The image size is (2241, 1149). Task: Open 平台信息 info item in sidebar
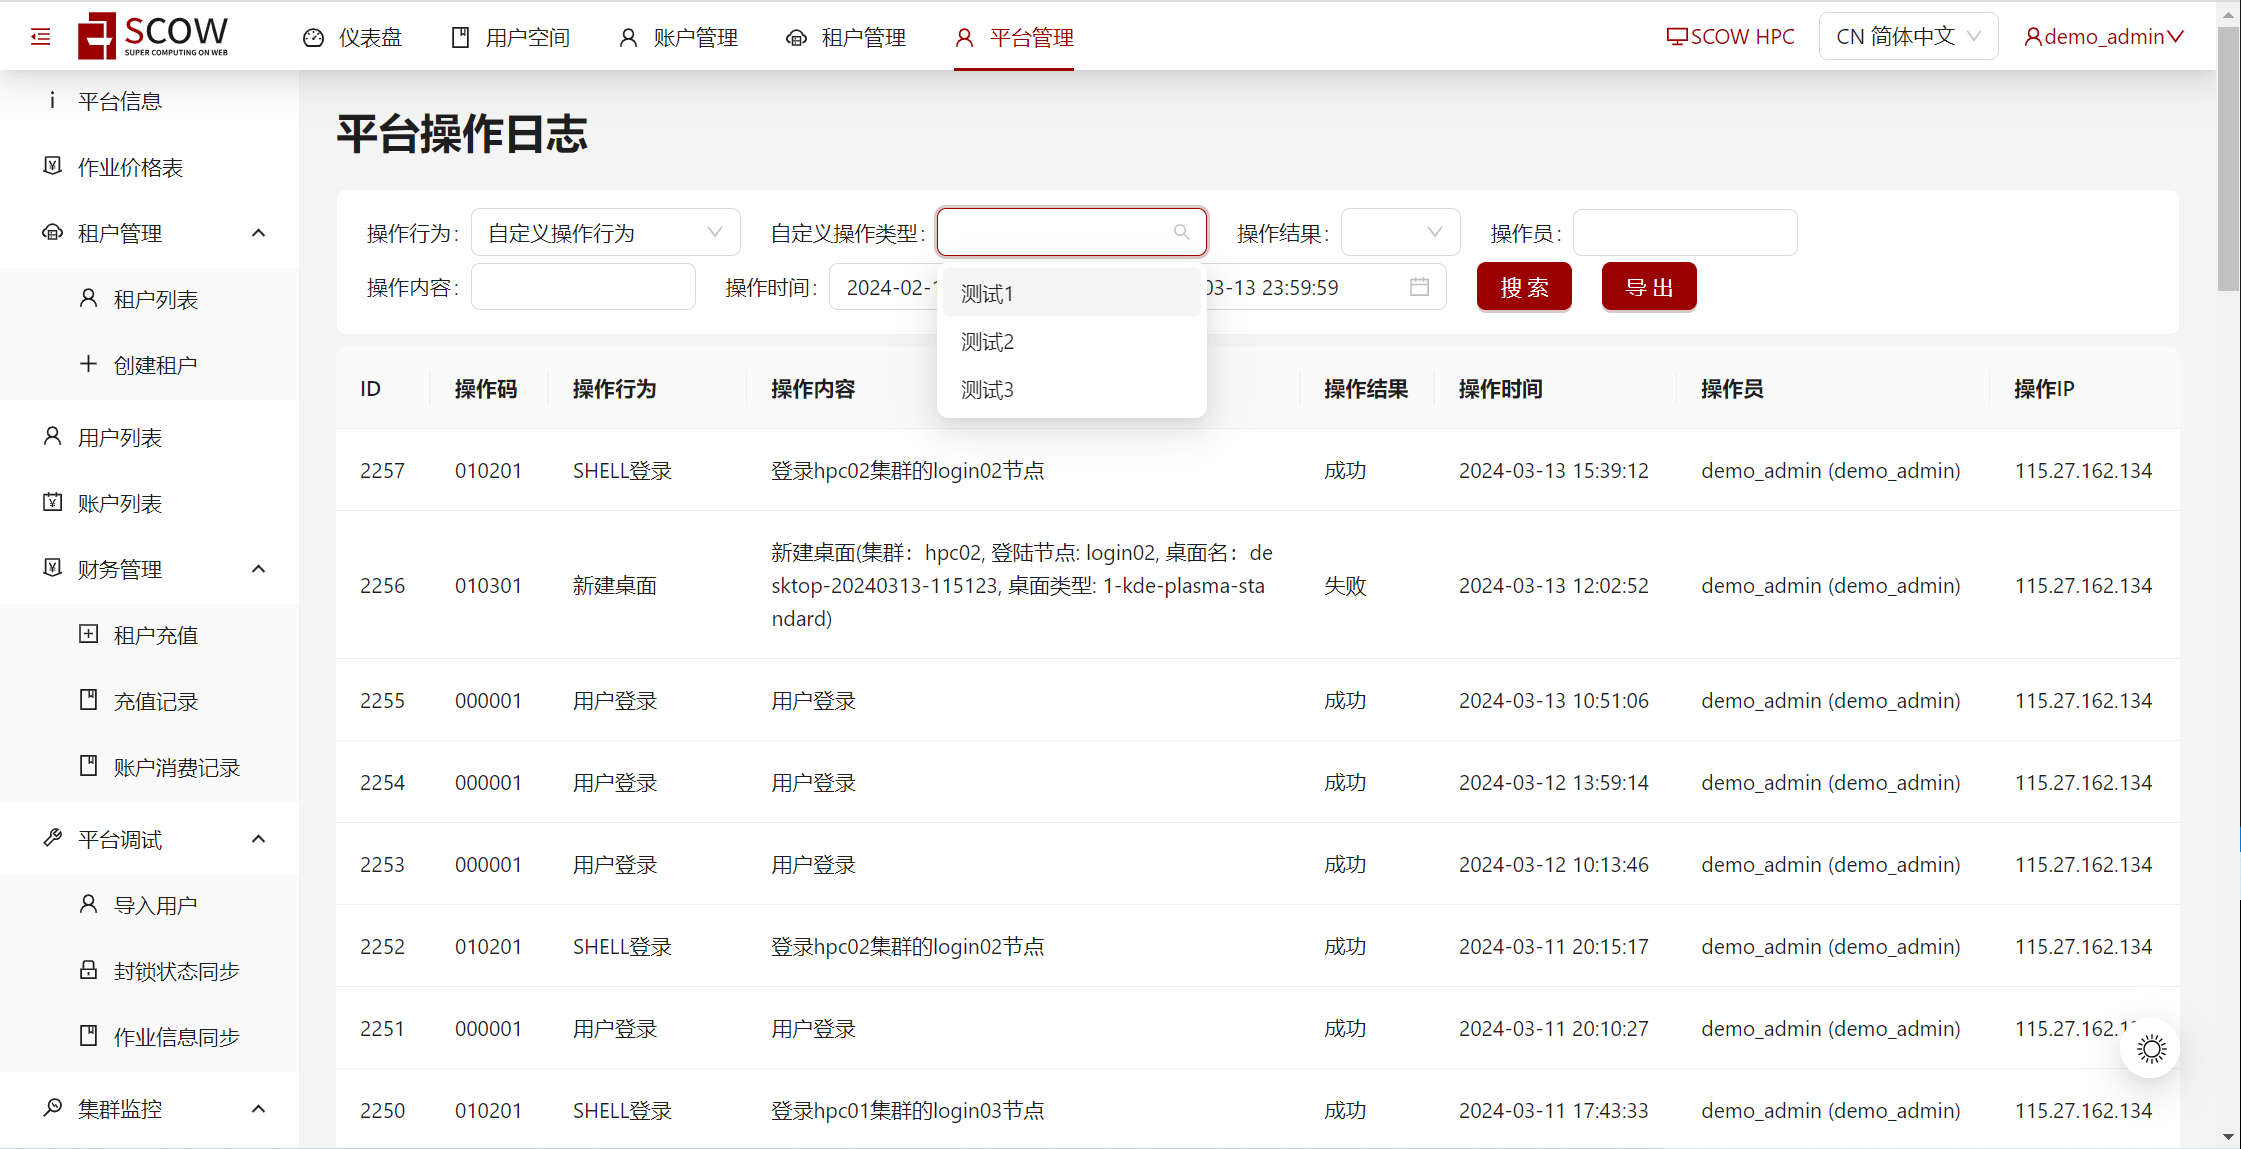coord(119,101)
